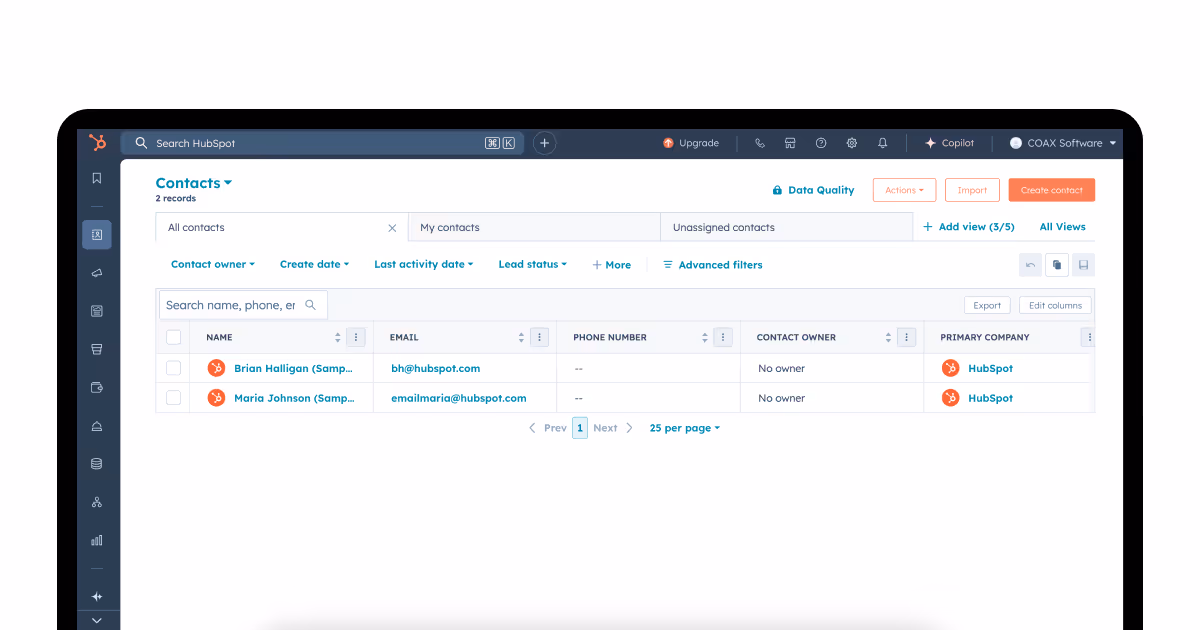This screenshot has width=1200, height=630.
Task: Open the Commerce wallet sidebar icon
Action: click(x=97, y=387)
